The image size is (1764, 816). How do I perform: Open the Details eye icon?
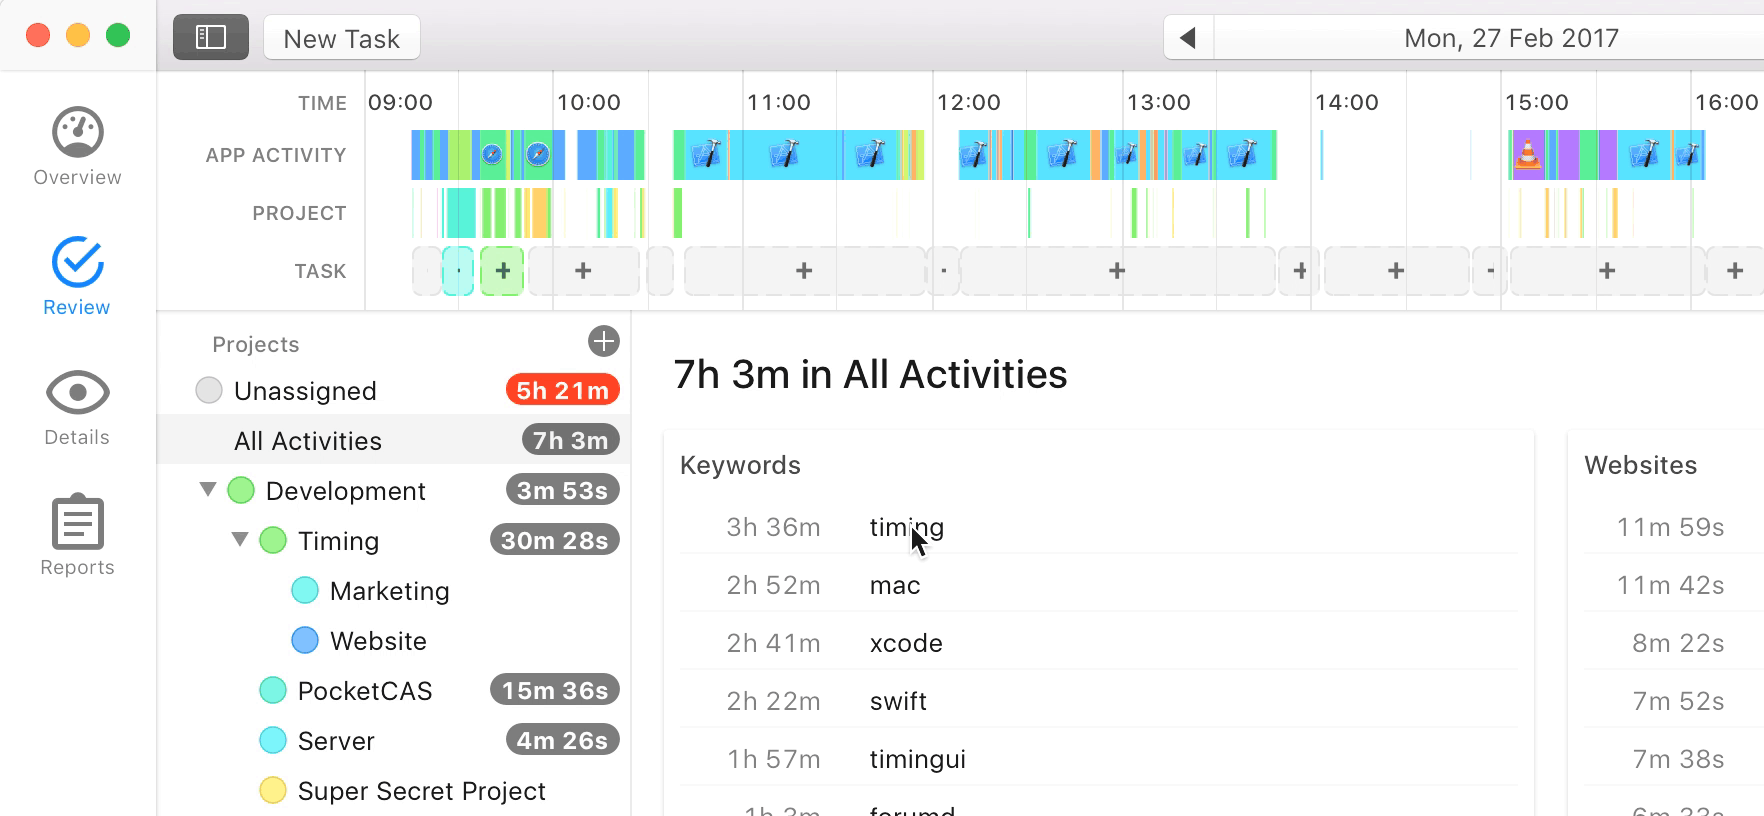point(77,393)
